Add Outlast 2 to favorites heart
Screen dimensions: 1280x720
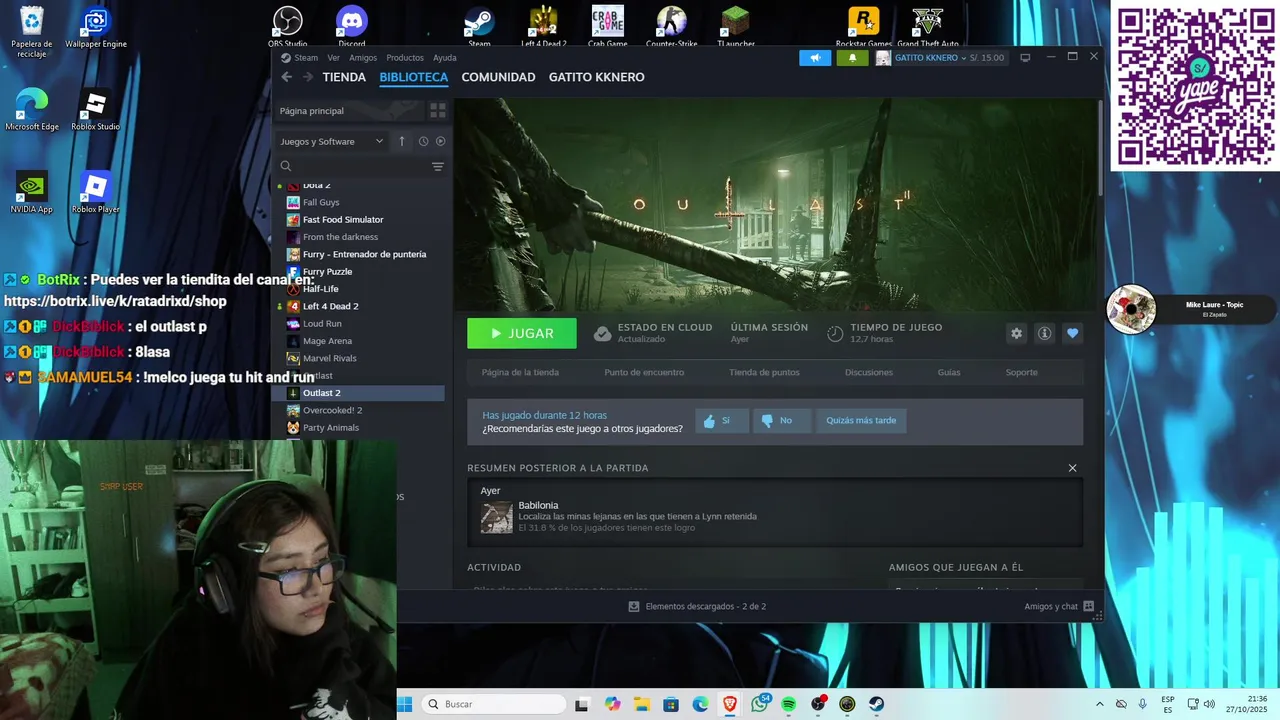1072,334
